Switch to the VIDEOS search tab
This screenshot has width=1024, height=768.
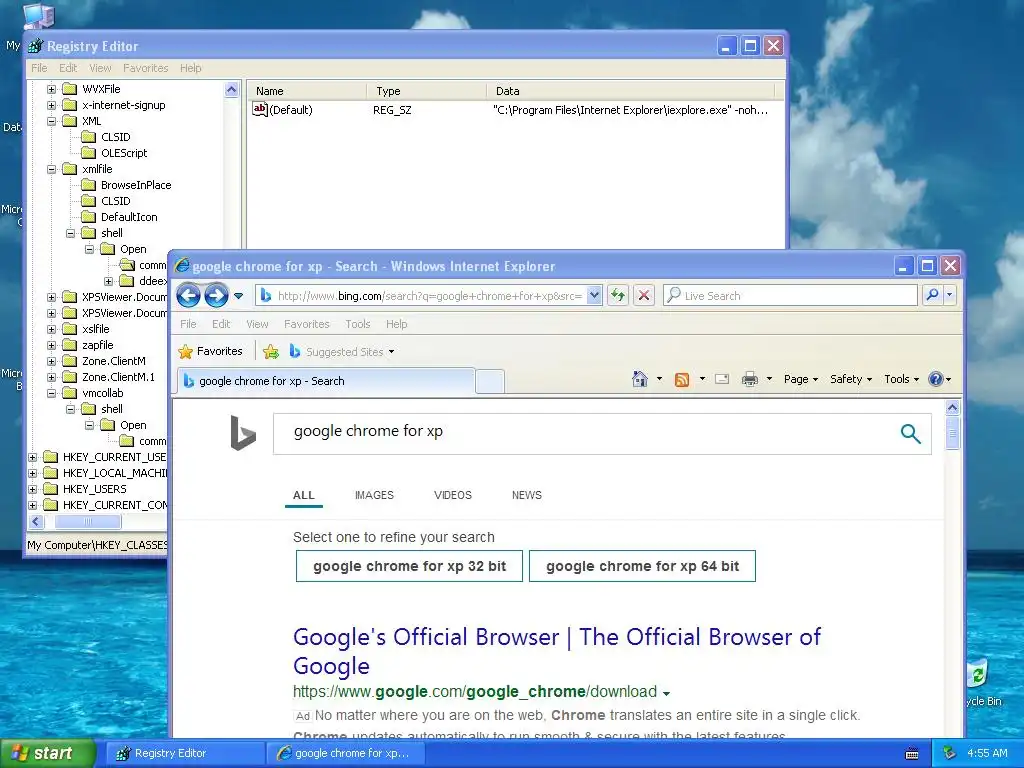pos(453,495)
